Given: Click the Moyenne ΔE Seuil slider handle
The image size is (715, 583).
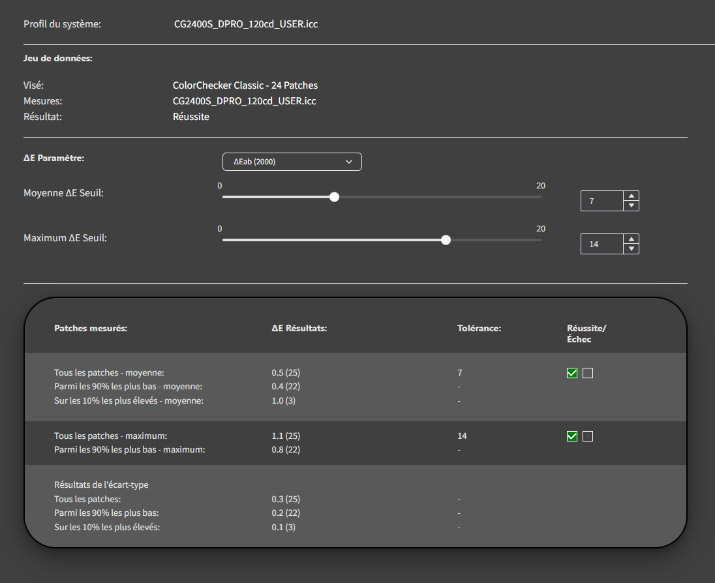Looking at the screenshot, I should pos(334,197).
